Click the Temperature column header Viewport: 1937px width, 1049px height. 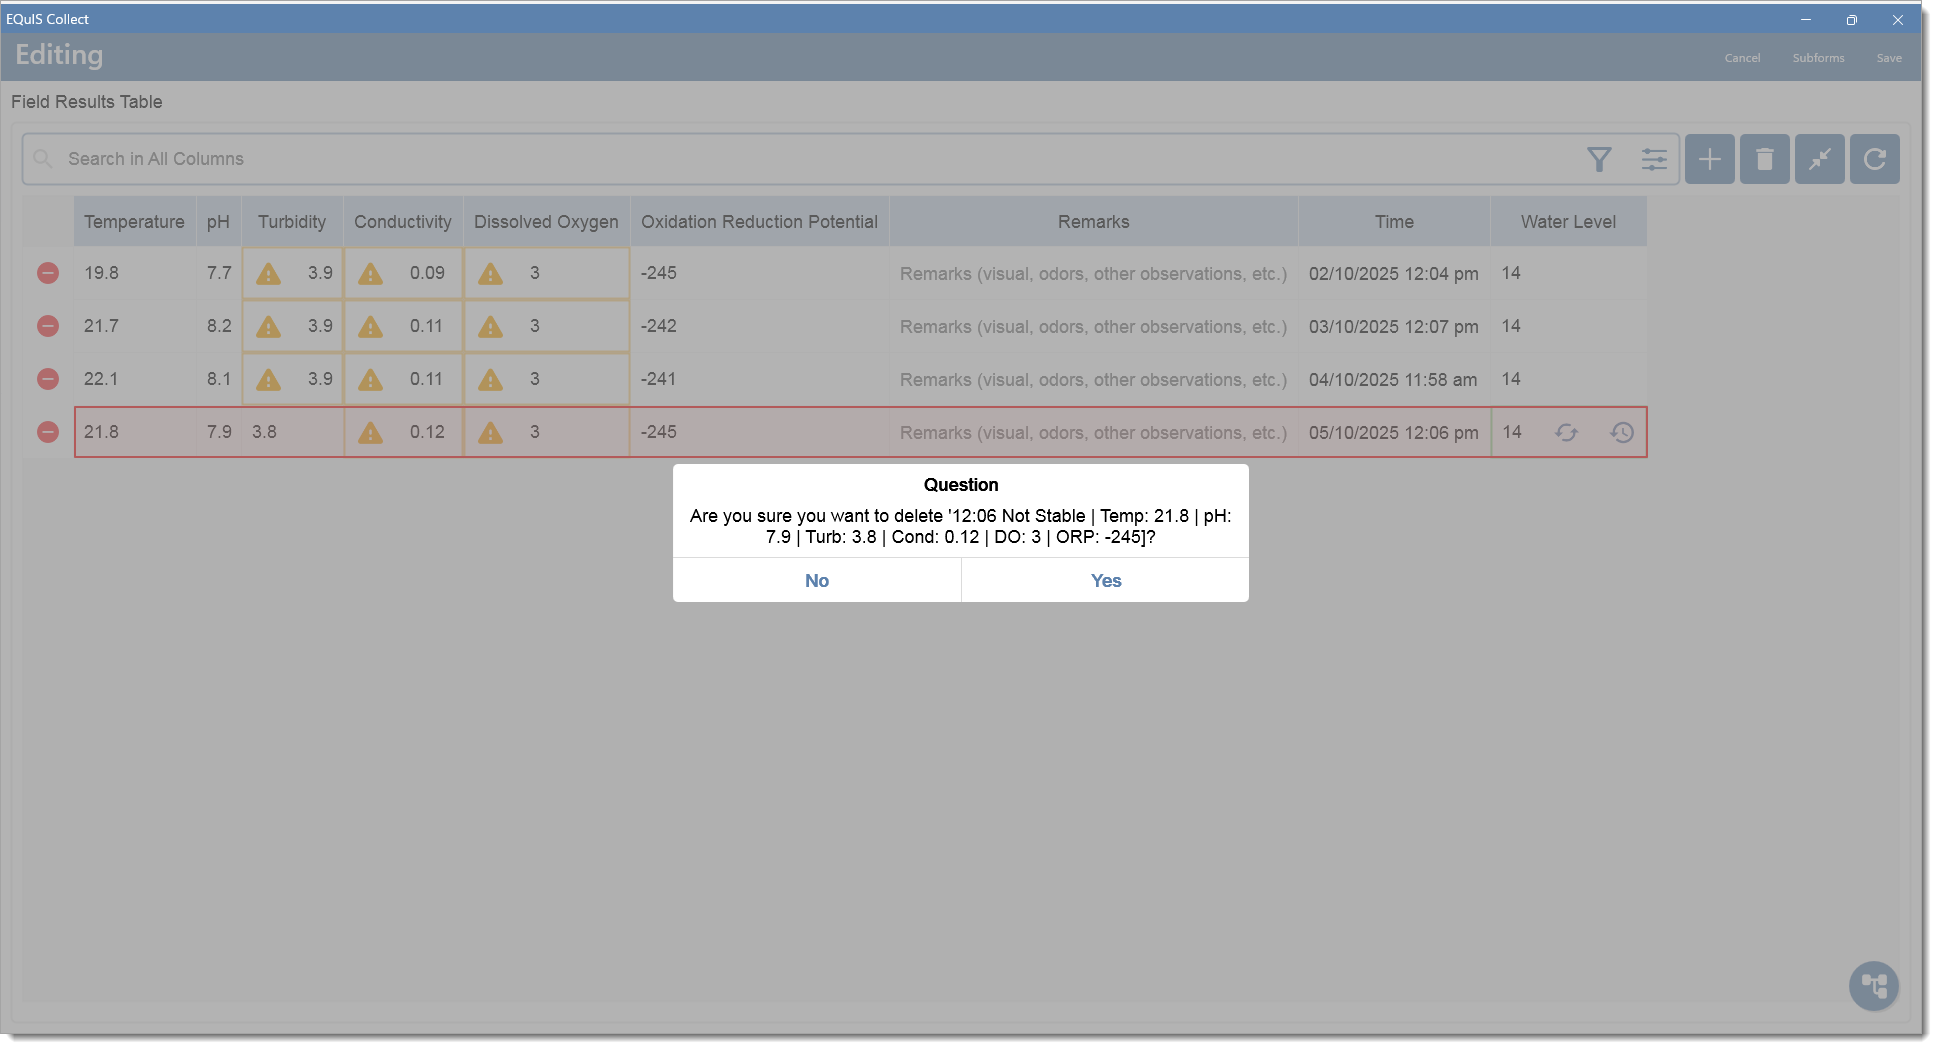pos(134,222)
